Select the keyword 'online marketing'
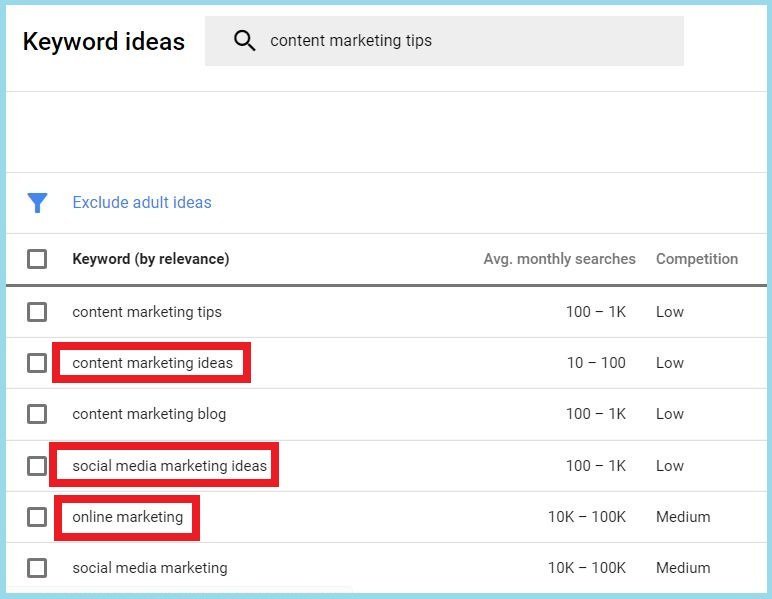The width and height of the screenshot is (772, 599). click(128, 517)
